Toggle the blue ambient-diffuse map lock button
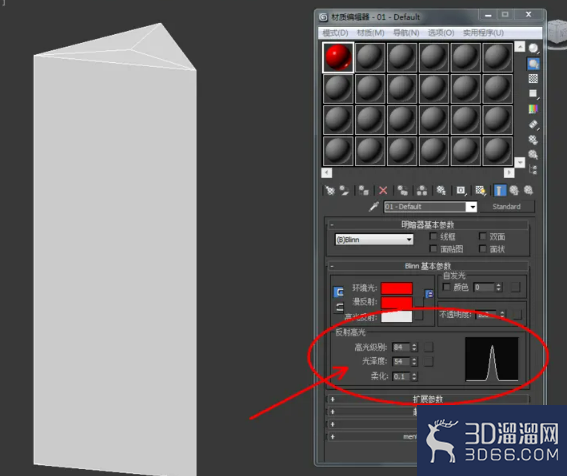Viewport: 567px width, 476px height. tap(429, 294)
